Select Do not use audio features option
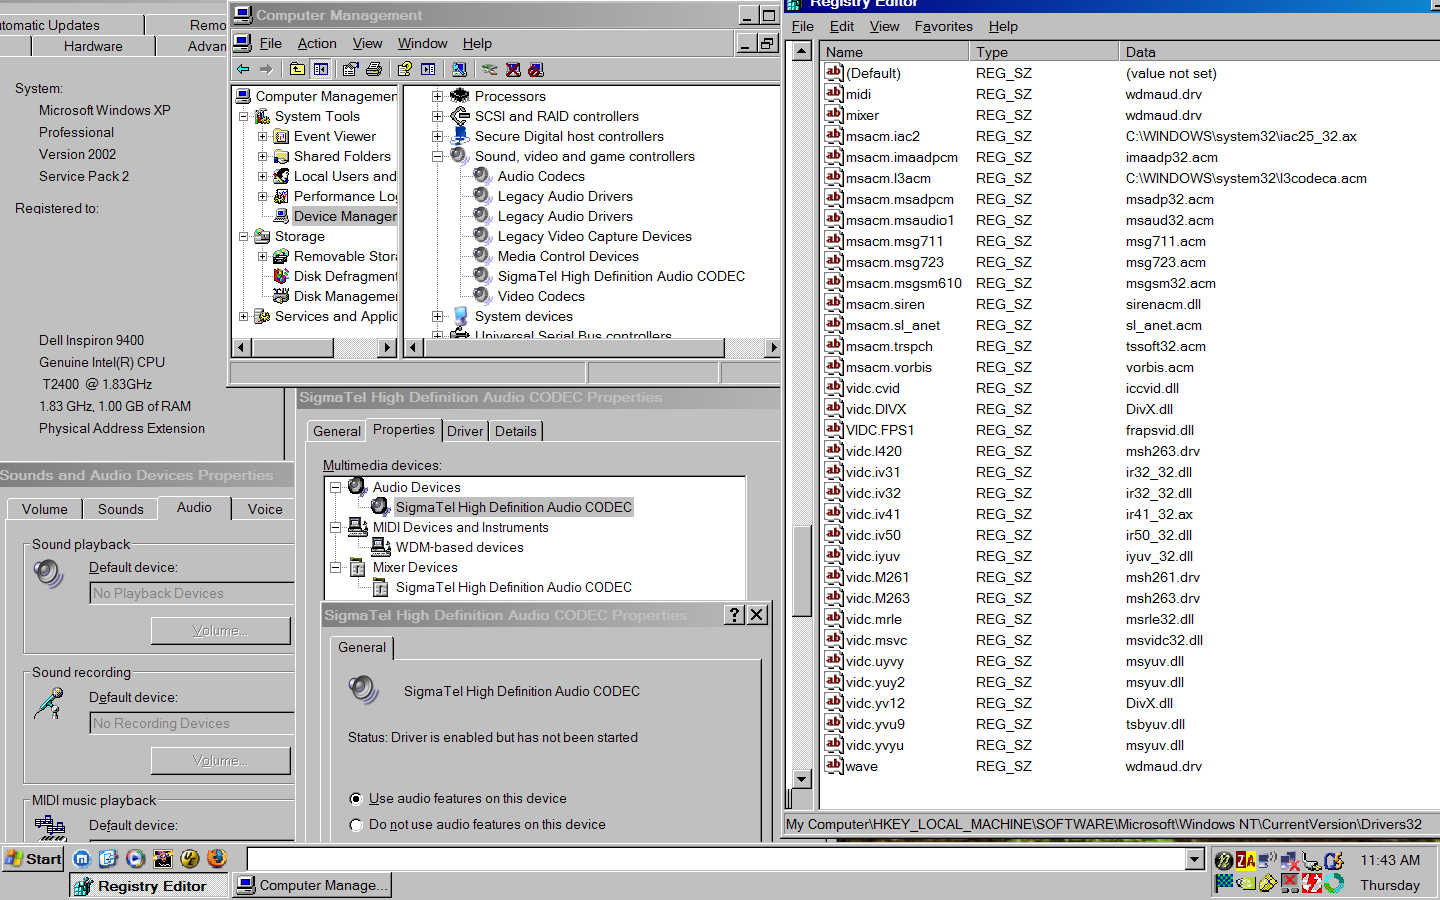This screenshot has width=1440, height=900. coord(356,825)
